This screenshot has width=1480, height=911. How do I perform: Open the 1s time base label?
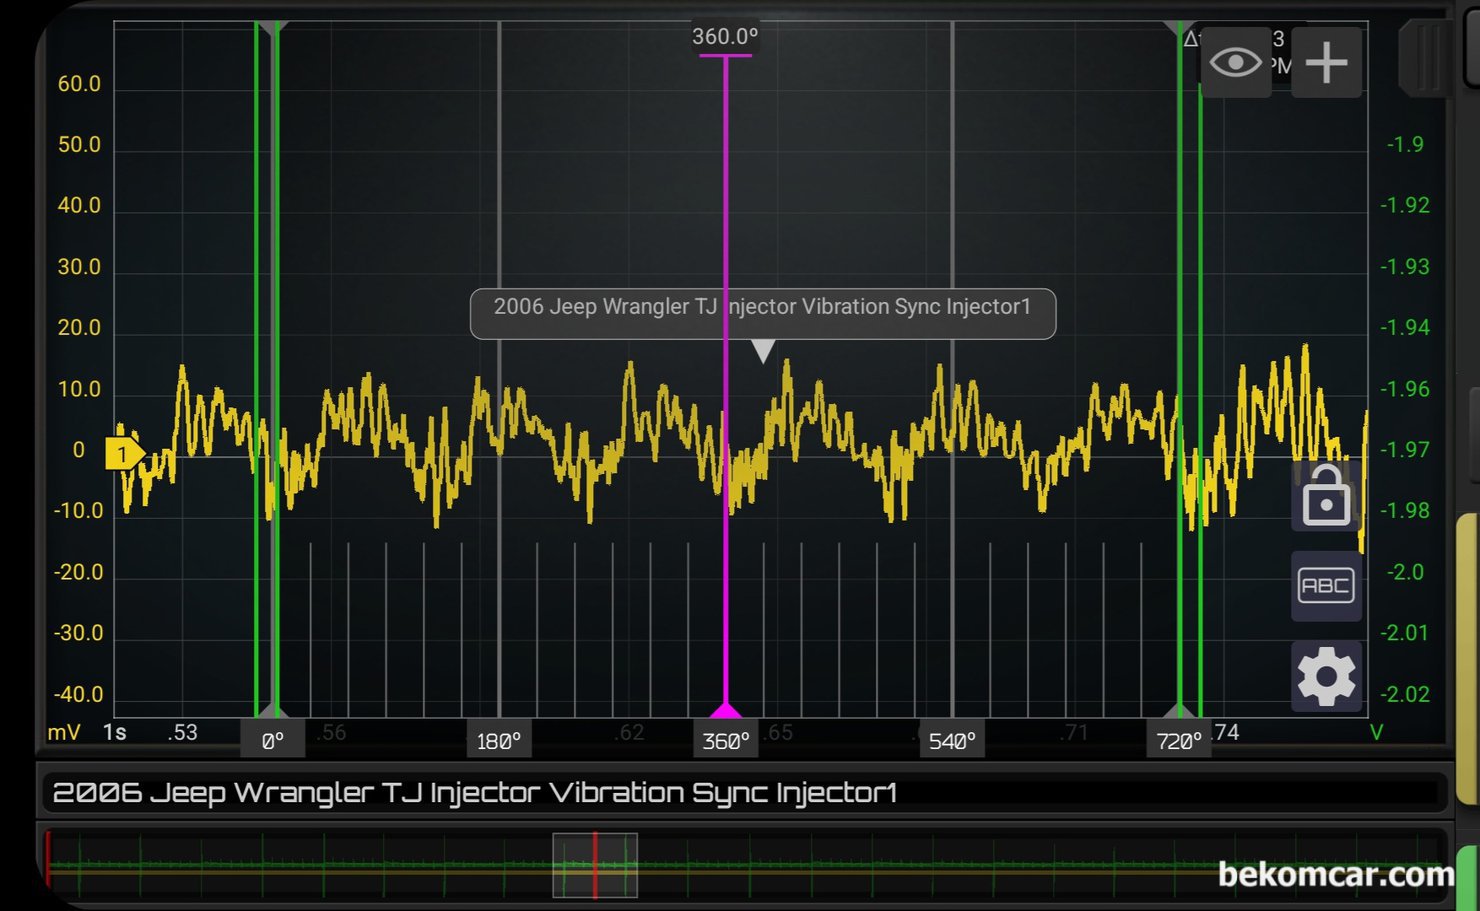tap(115, 732)
